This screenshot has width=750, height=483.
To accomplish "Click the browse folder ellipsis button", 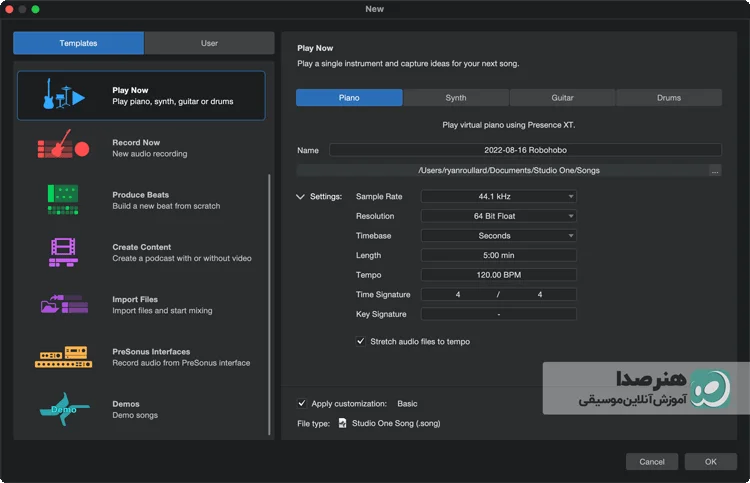I will (715, 171).
